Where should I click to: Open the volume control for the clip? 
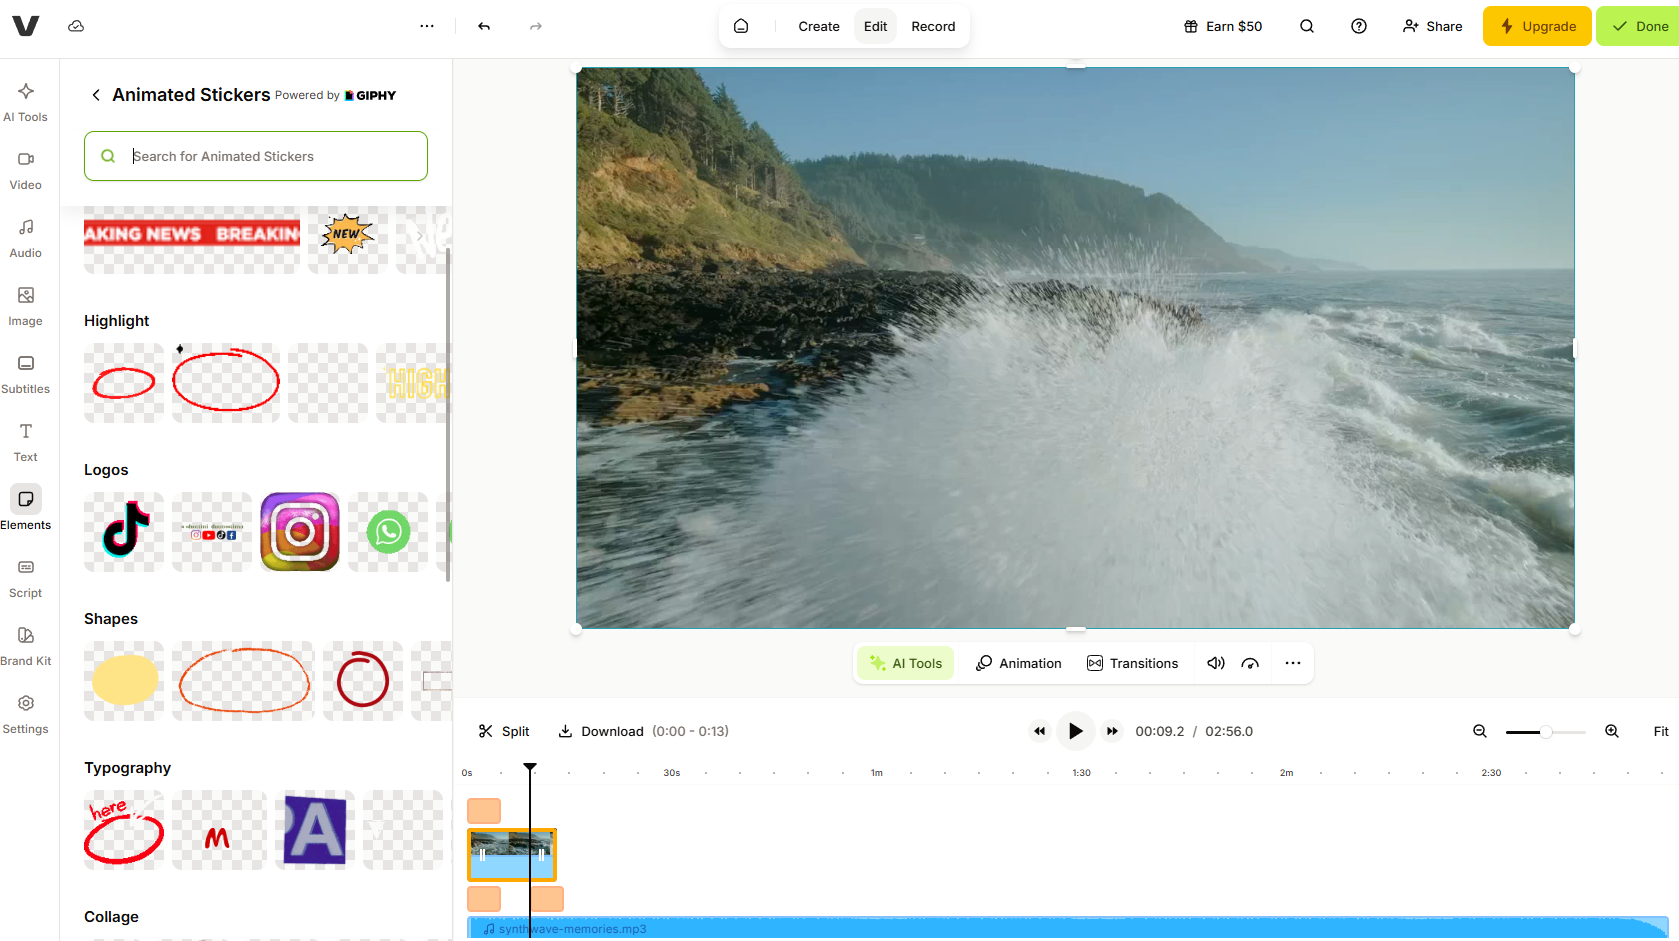click(x=1216, y=663)
